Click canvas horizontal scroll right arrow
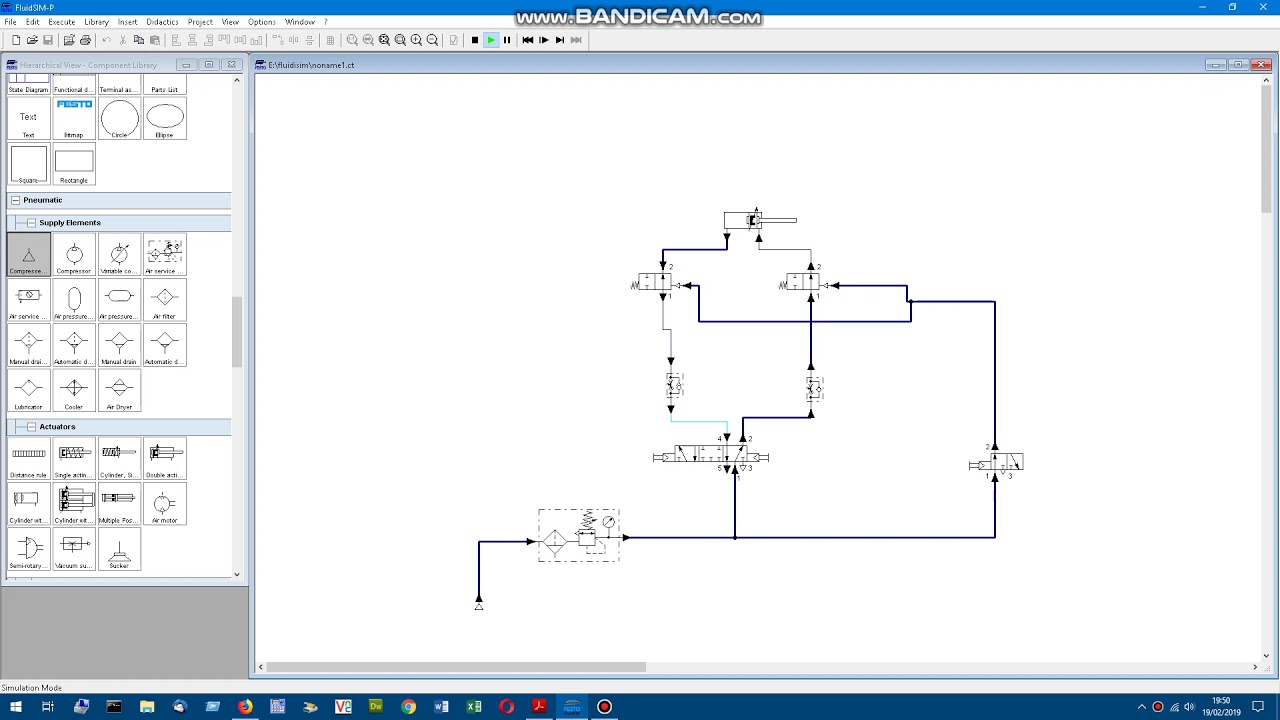Viewport: 1280px width, 720px height. [1255, 667]
